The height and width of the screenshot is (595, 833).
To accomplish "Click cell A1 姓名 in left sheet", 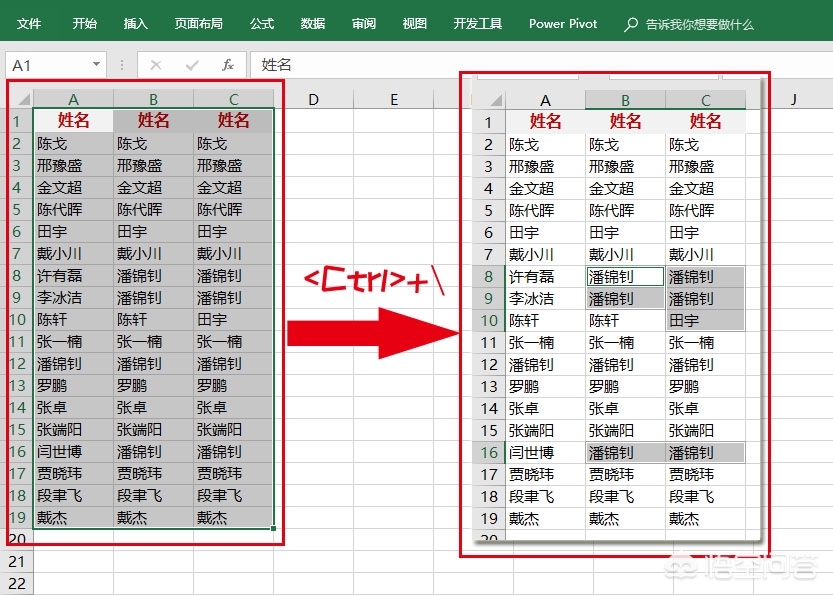I will click(73, 121).
